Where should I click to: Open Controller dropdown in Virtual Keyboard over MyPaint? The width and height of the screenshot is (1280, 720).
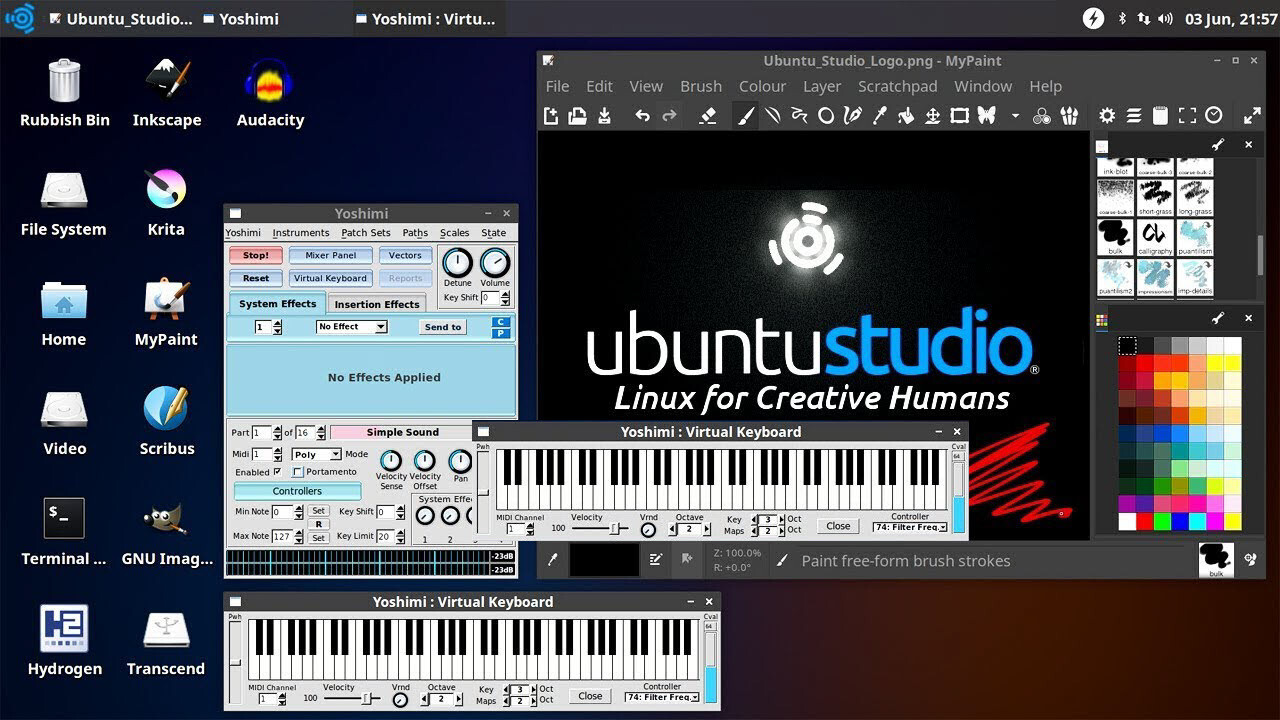pyautogui.click(x=910, y=527)
